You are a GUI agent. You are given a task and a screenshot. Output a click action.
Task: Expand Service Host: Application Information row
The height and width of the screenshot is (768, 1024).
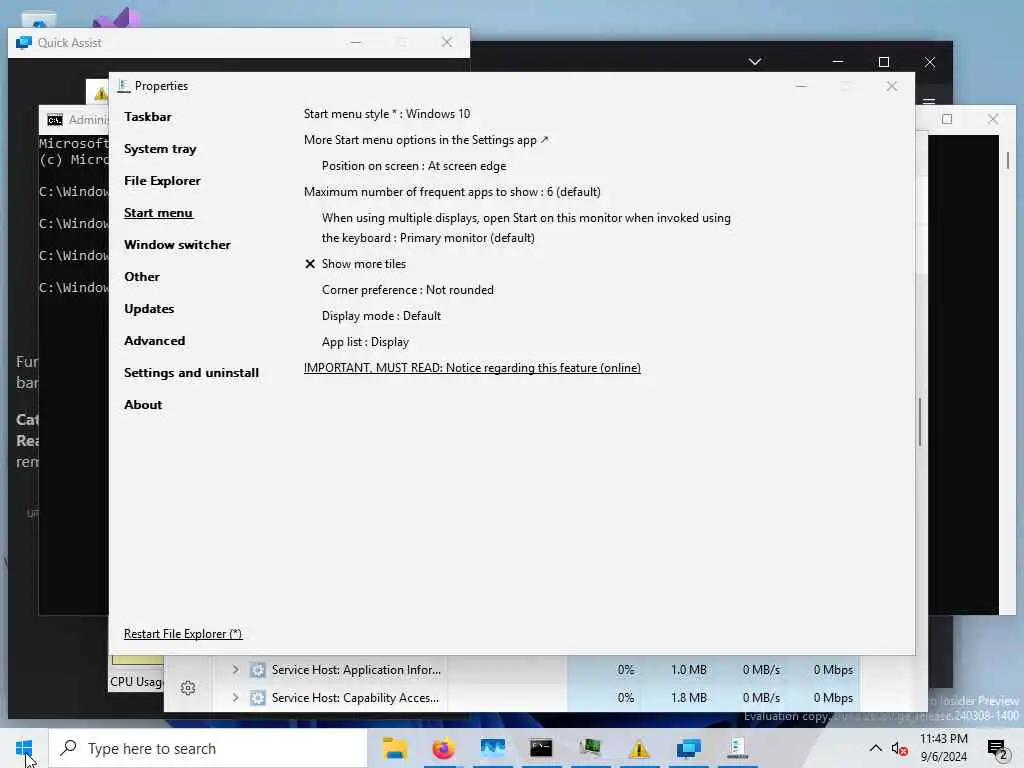[x=235, y=669]
